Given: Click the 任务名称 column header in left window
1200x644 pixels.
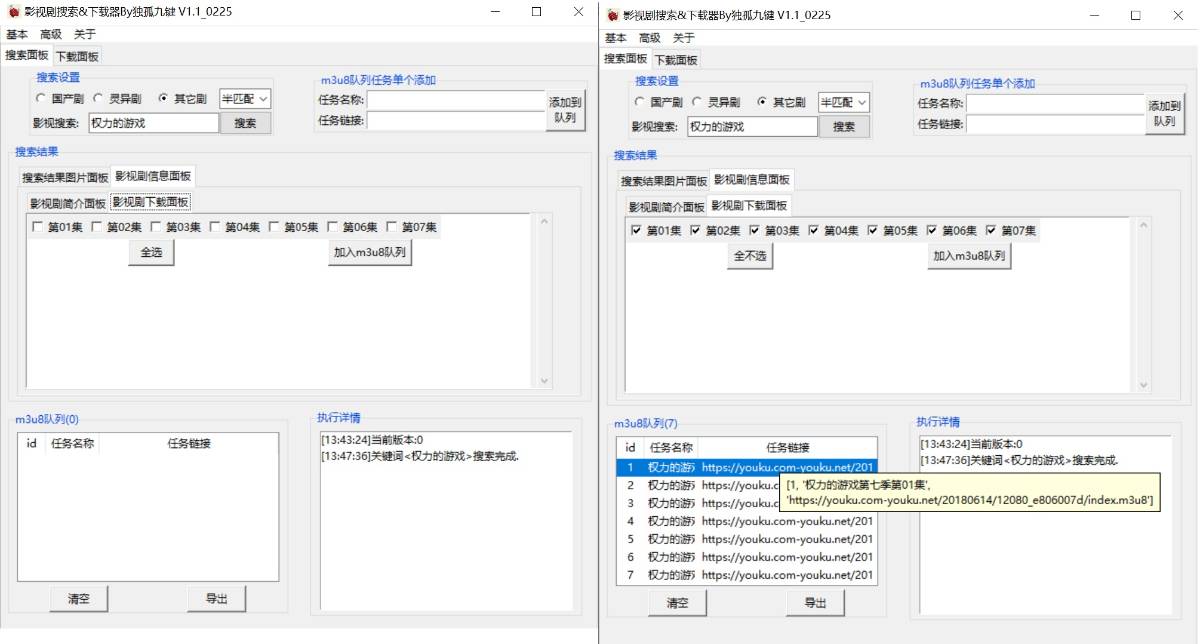Looking at the screenshot, I should point(72,444).
